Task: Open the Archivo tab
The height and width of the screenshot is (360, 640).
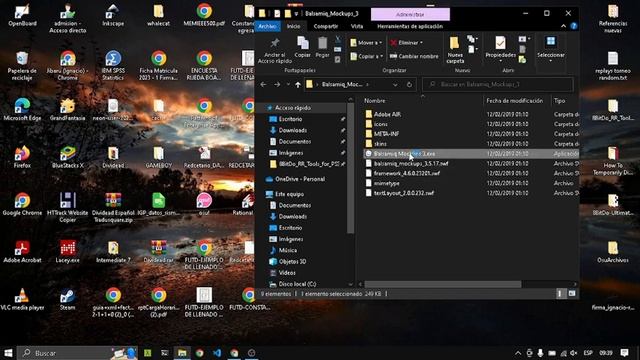Action: tap(267, 26)
